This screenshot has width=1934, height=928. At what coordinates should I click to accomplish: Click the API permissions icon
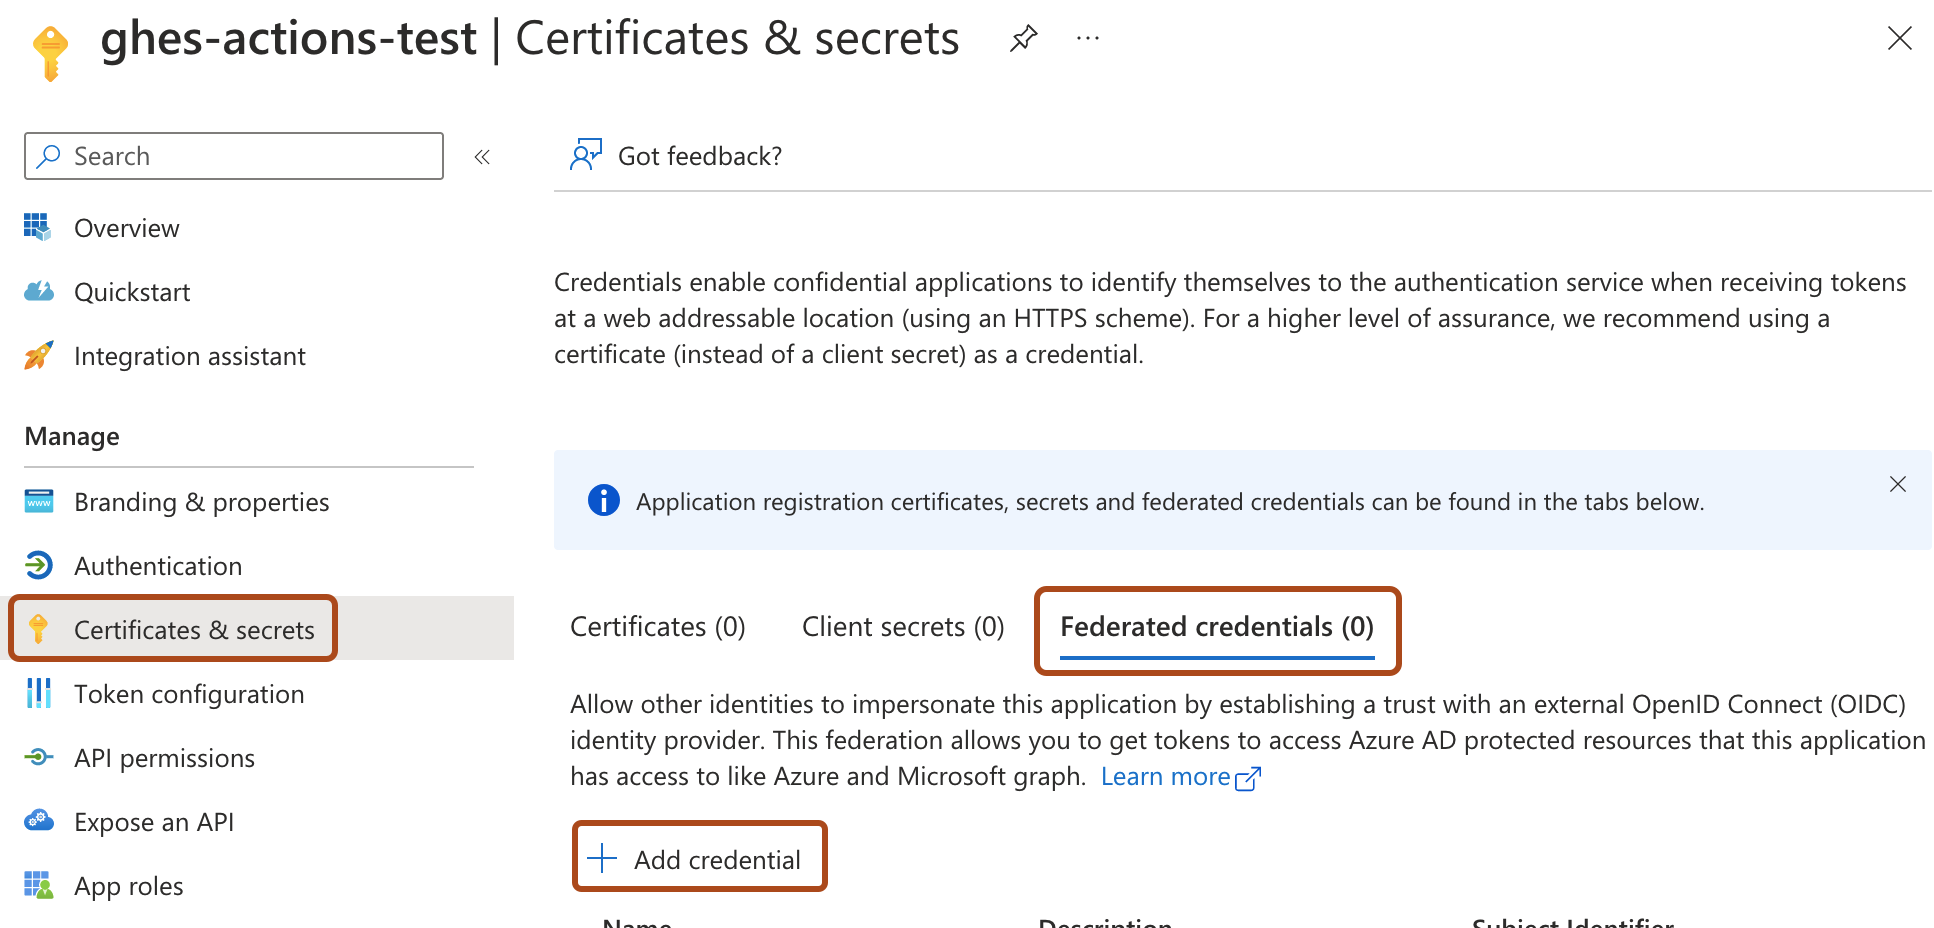point(38,758)
